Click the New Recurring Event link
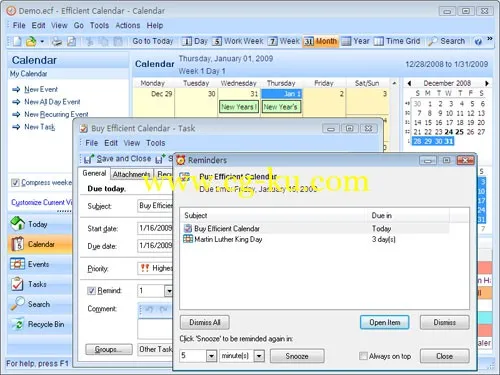Viewport: 500px width, 375px height. pyautogui.click(x=56, y=114)
